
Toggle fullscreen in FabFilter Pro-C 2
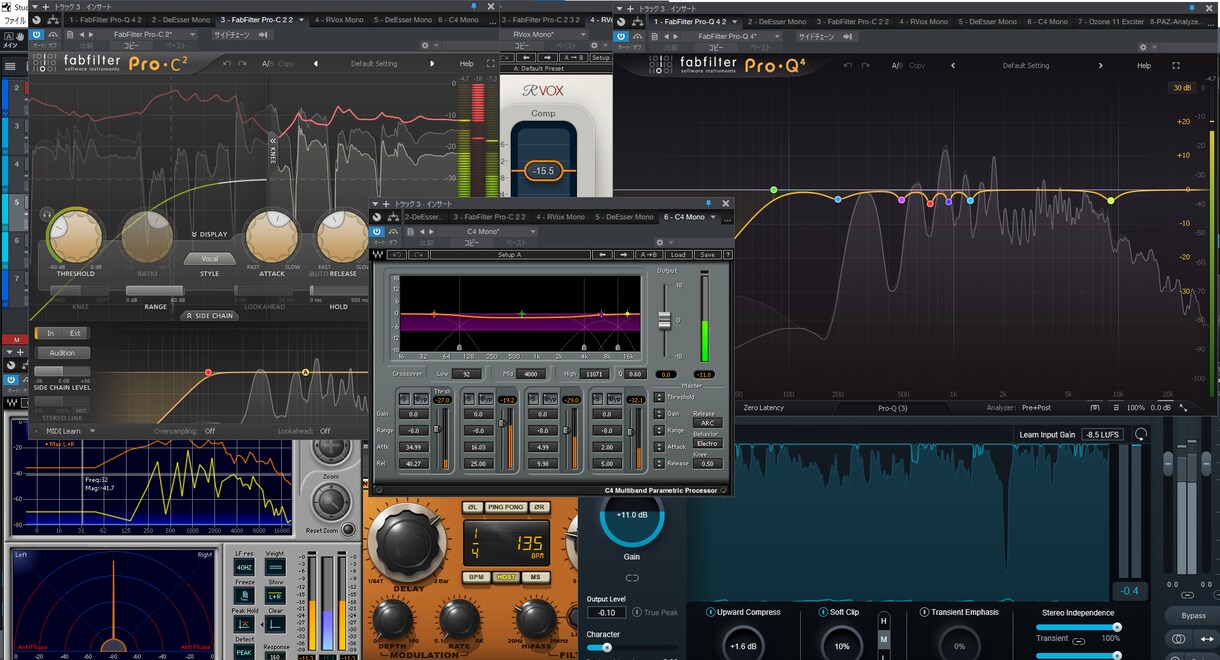tap(492, 64)
